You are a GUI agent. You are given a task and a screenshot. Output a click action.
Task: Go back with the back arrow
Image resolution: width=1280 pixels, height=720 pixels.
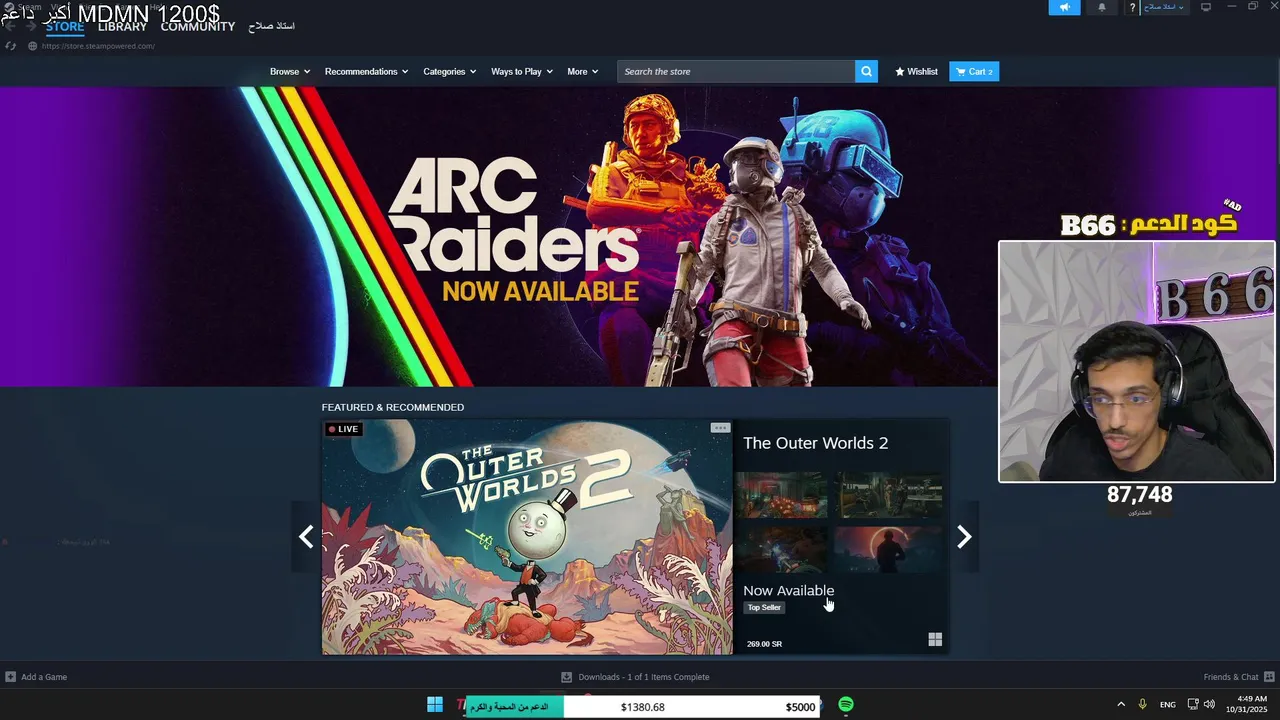click(x=11, y=26)
